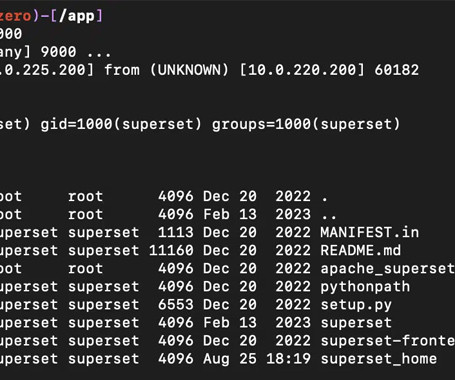The image size is (455, 380).
Task: Click the setup.py filename
Action: point(356,305)
